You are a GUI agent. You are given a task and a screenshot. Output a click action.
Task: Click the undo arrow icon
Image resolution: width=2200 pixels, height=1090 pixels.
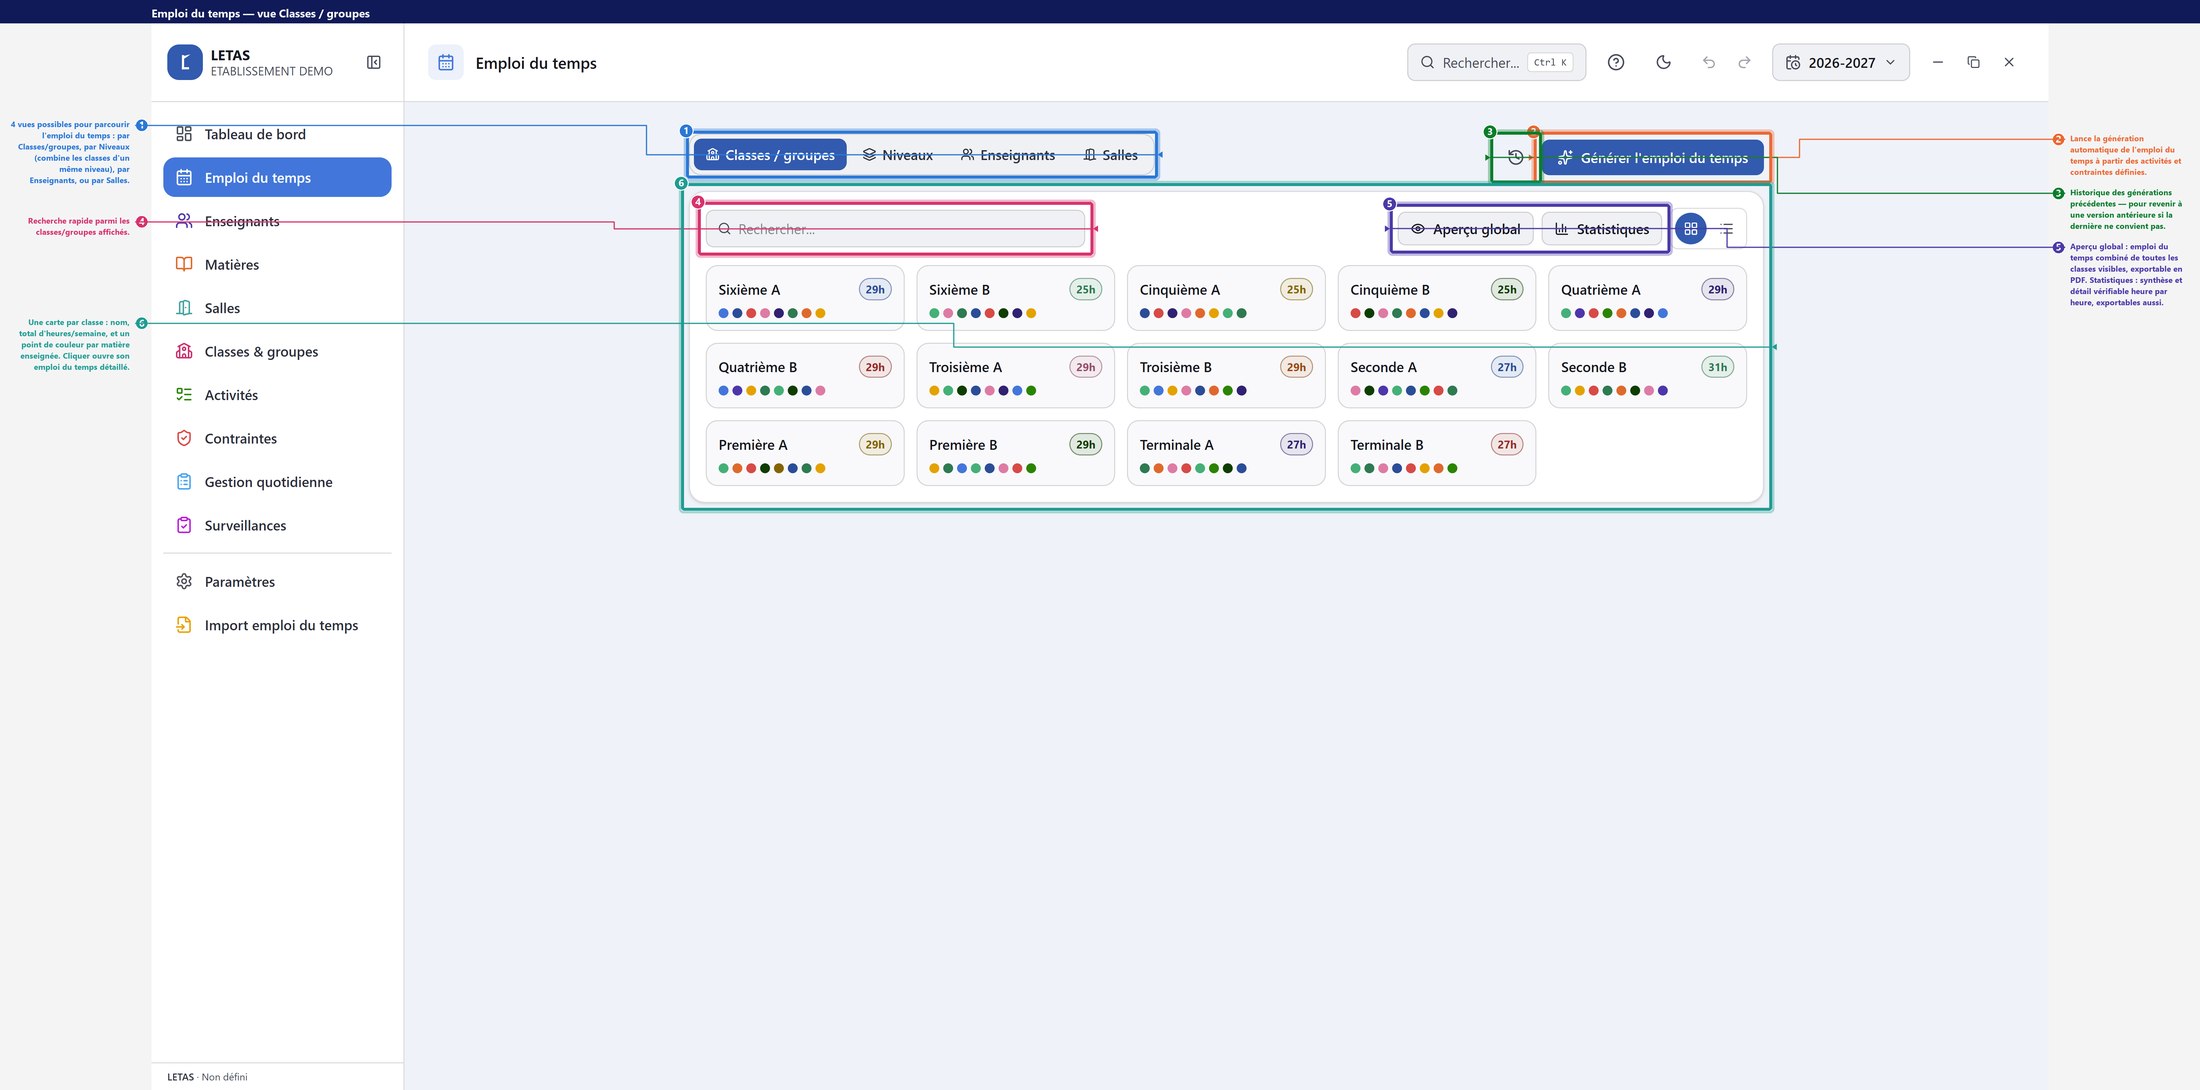tap(1709, 62)
